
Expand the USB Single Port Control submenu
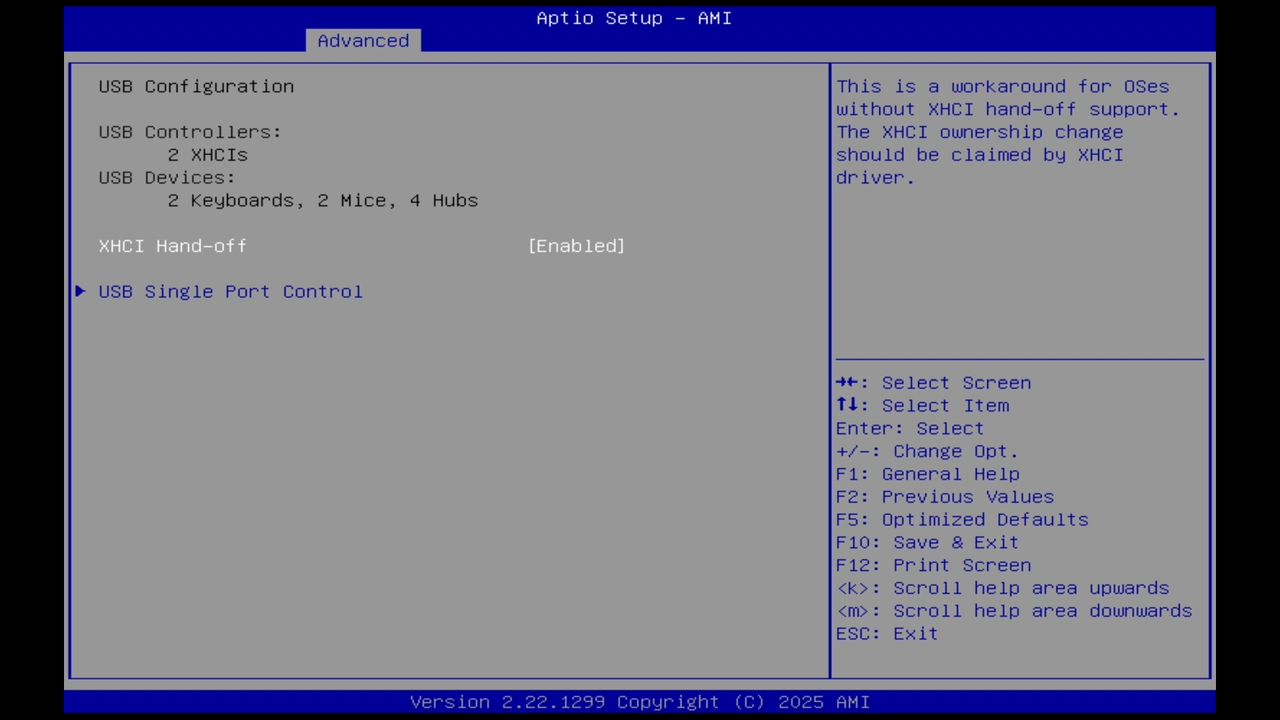pos(230,291)
